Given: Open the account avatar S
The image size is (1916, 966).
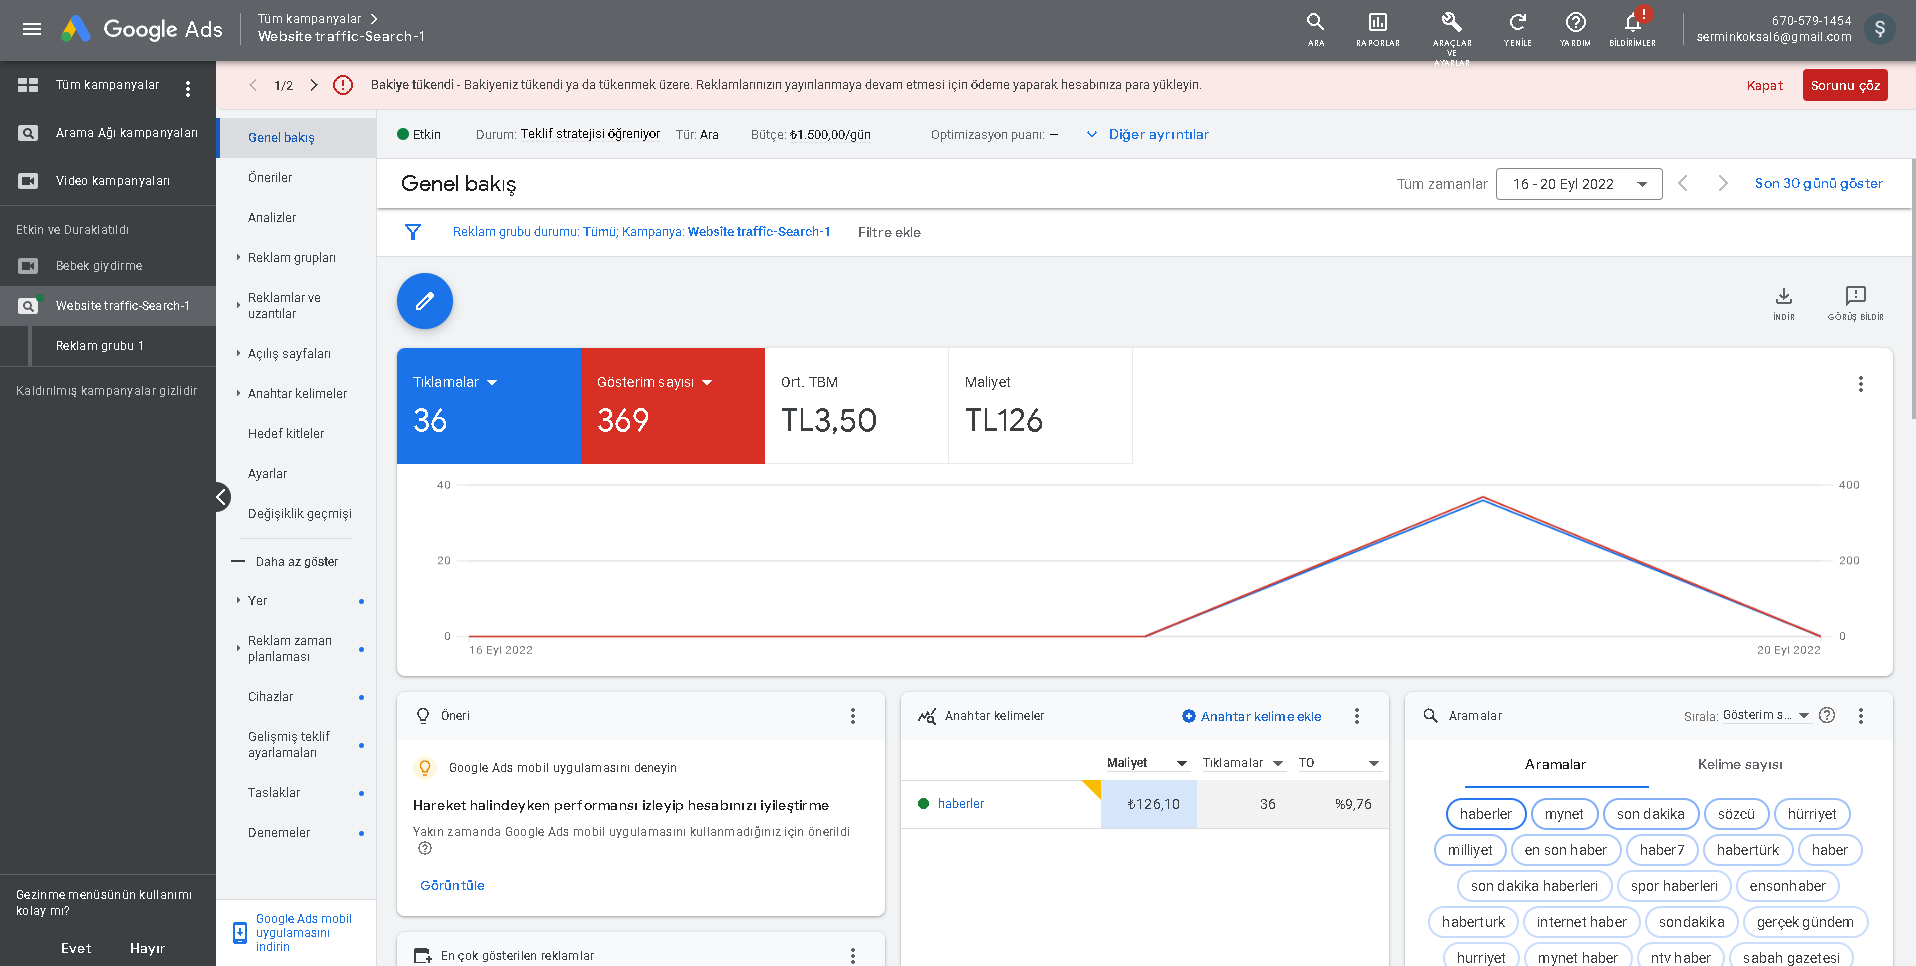Looking at the screenshot, I should (x=1880, y=29).
